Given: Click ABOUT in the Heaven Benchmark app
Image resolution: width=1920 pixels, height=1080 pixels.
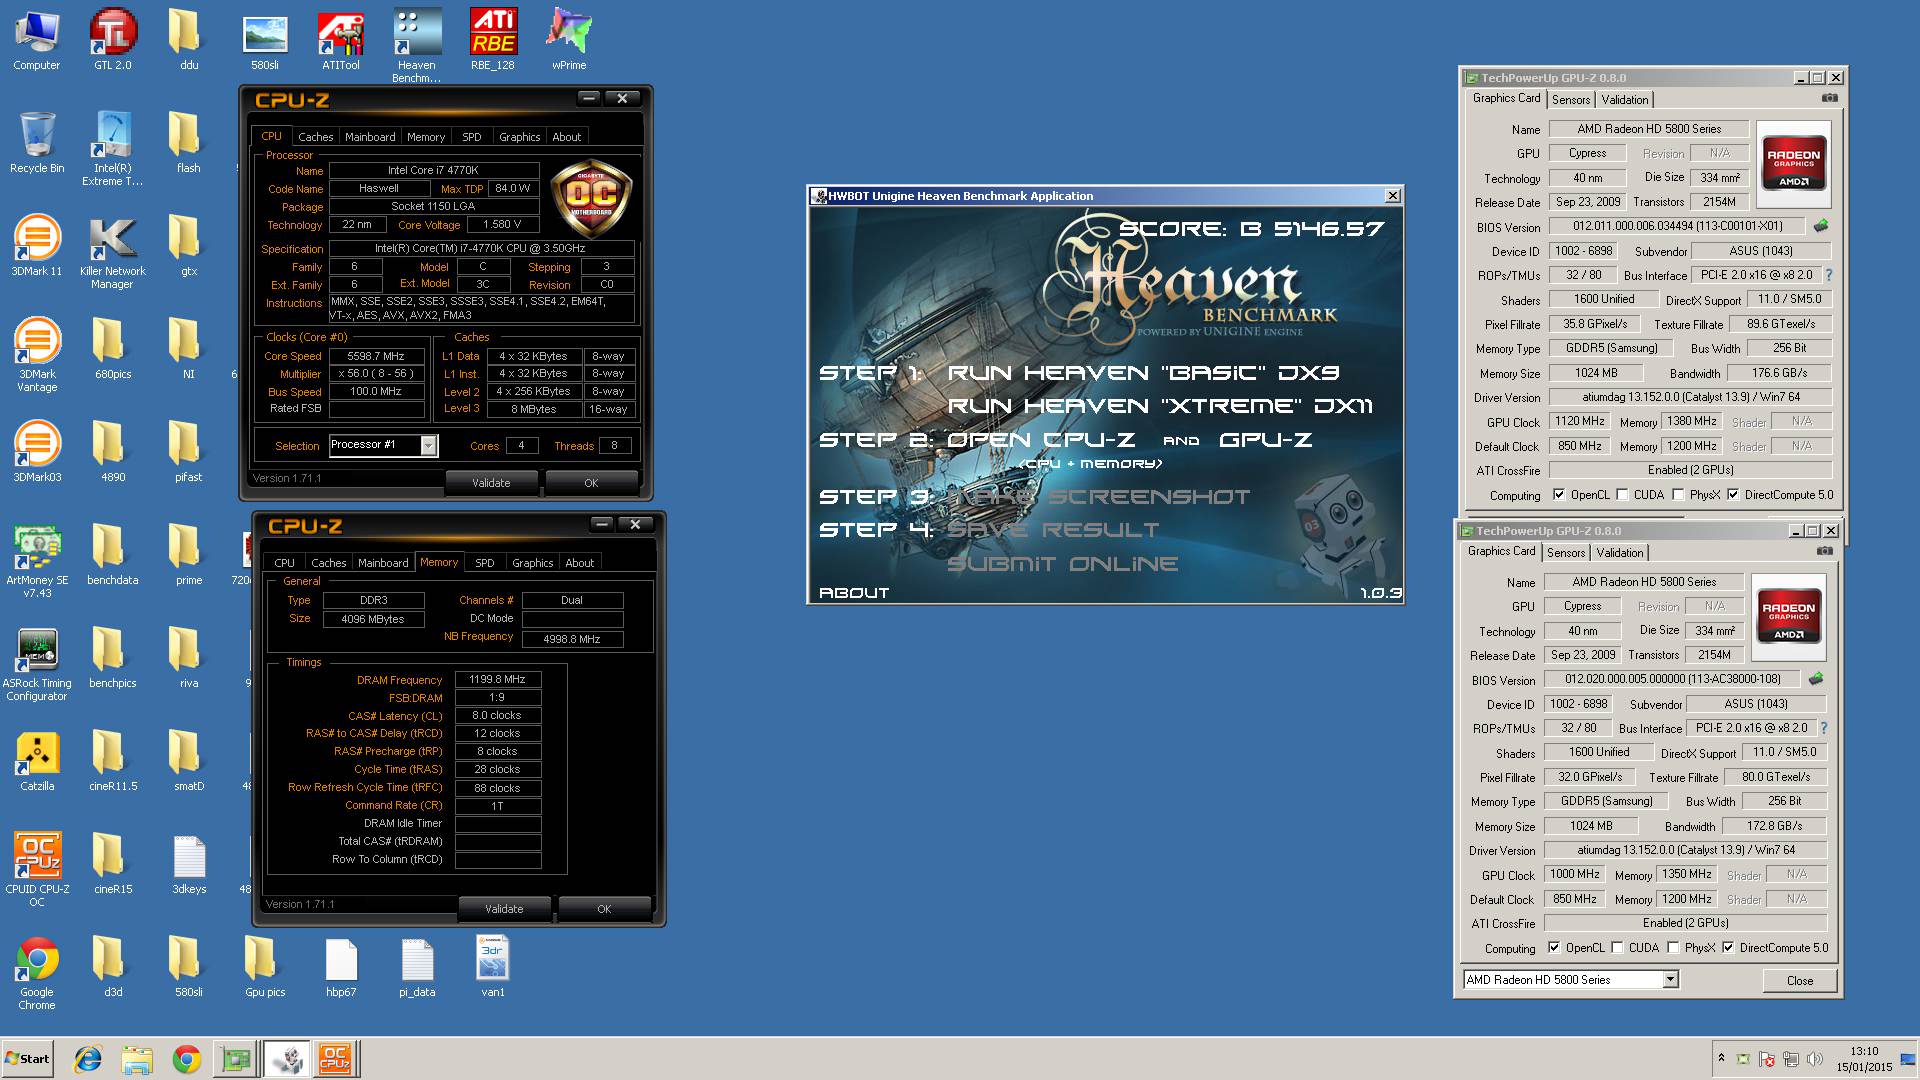Looking at the screenshot, I should tap(854, 593).
